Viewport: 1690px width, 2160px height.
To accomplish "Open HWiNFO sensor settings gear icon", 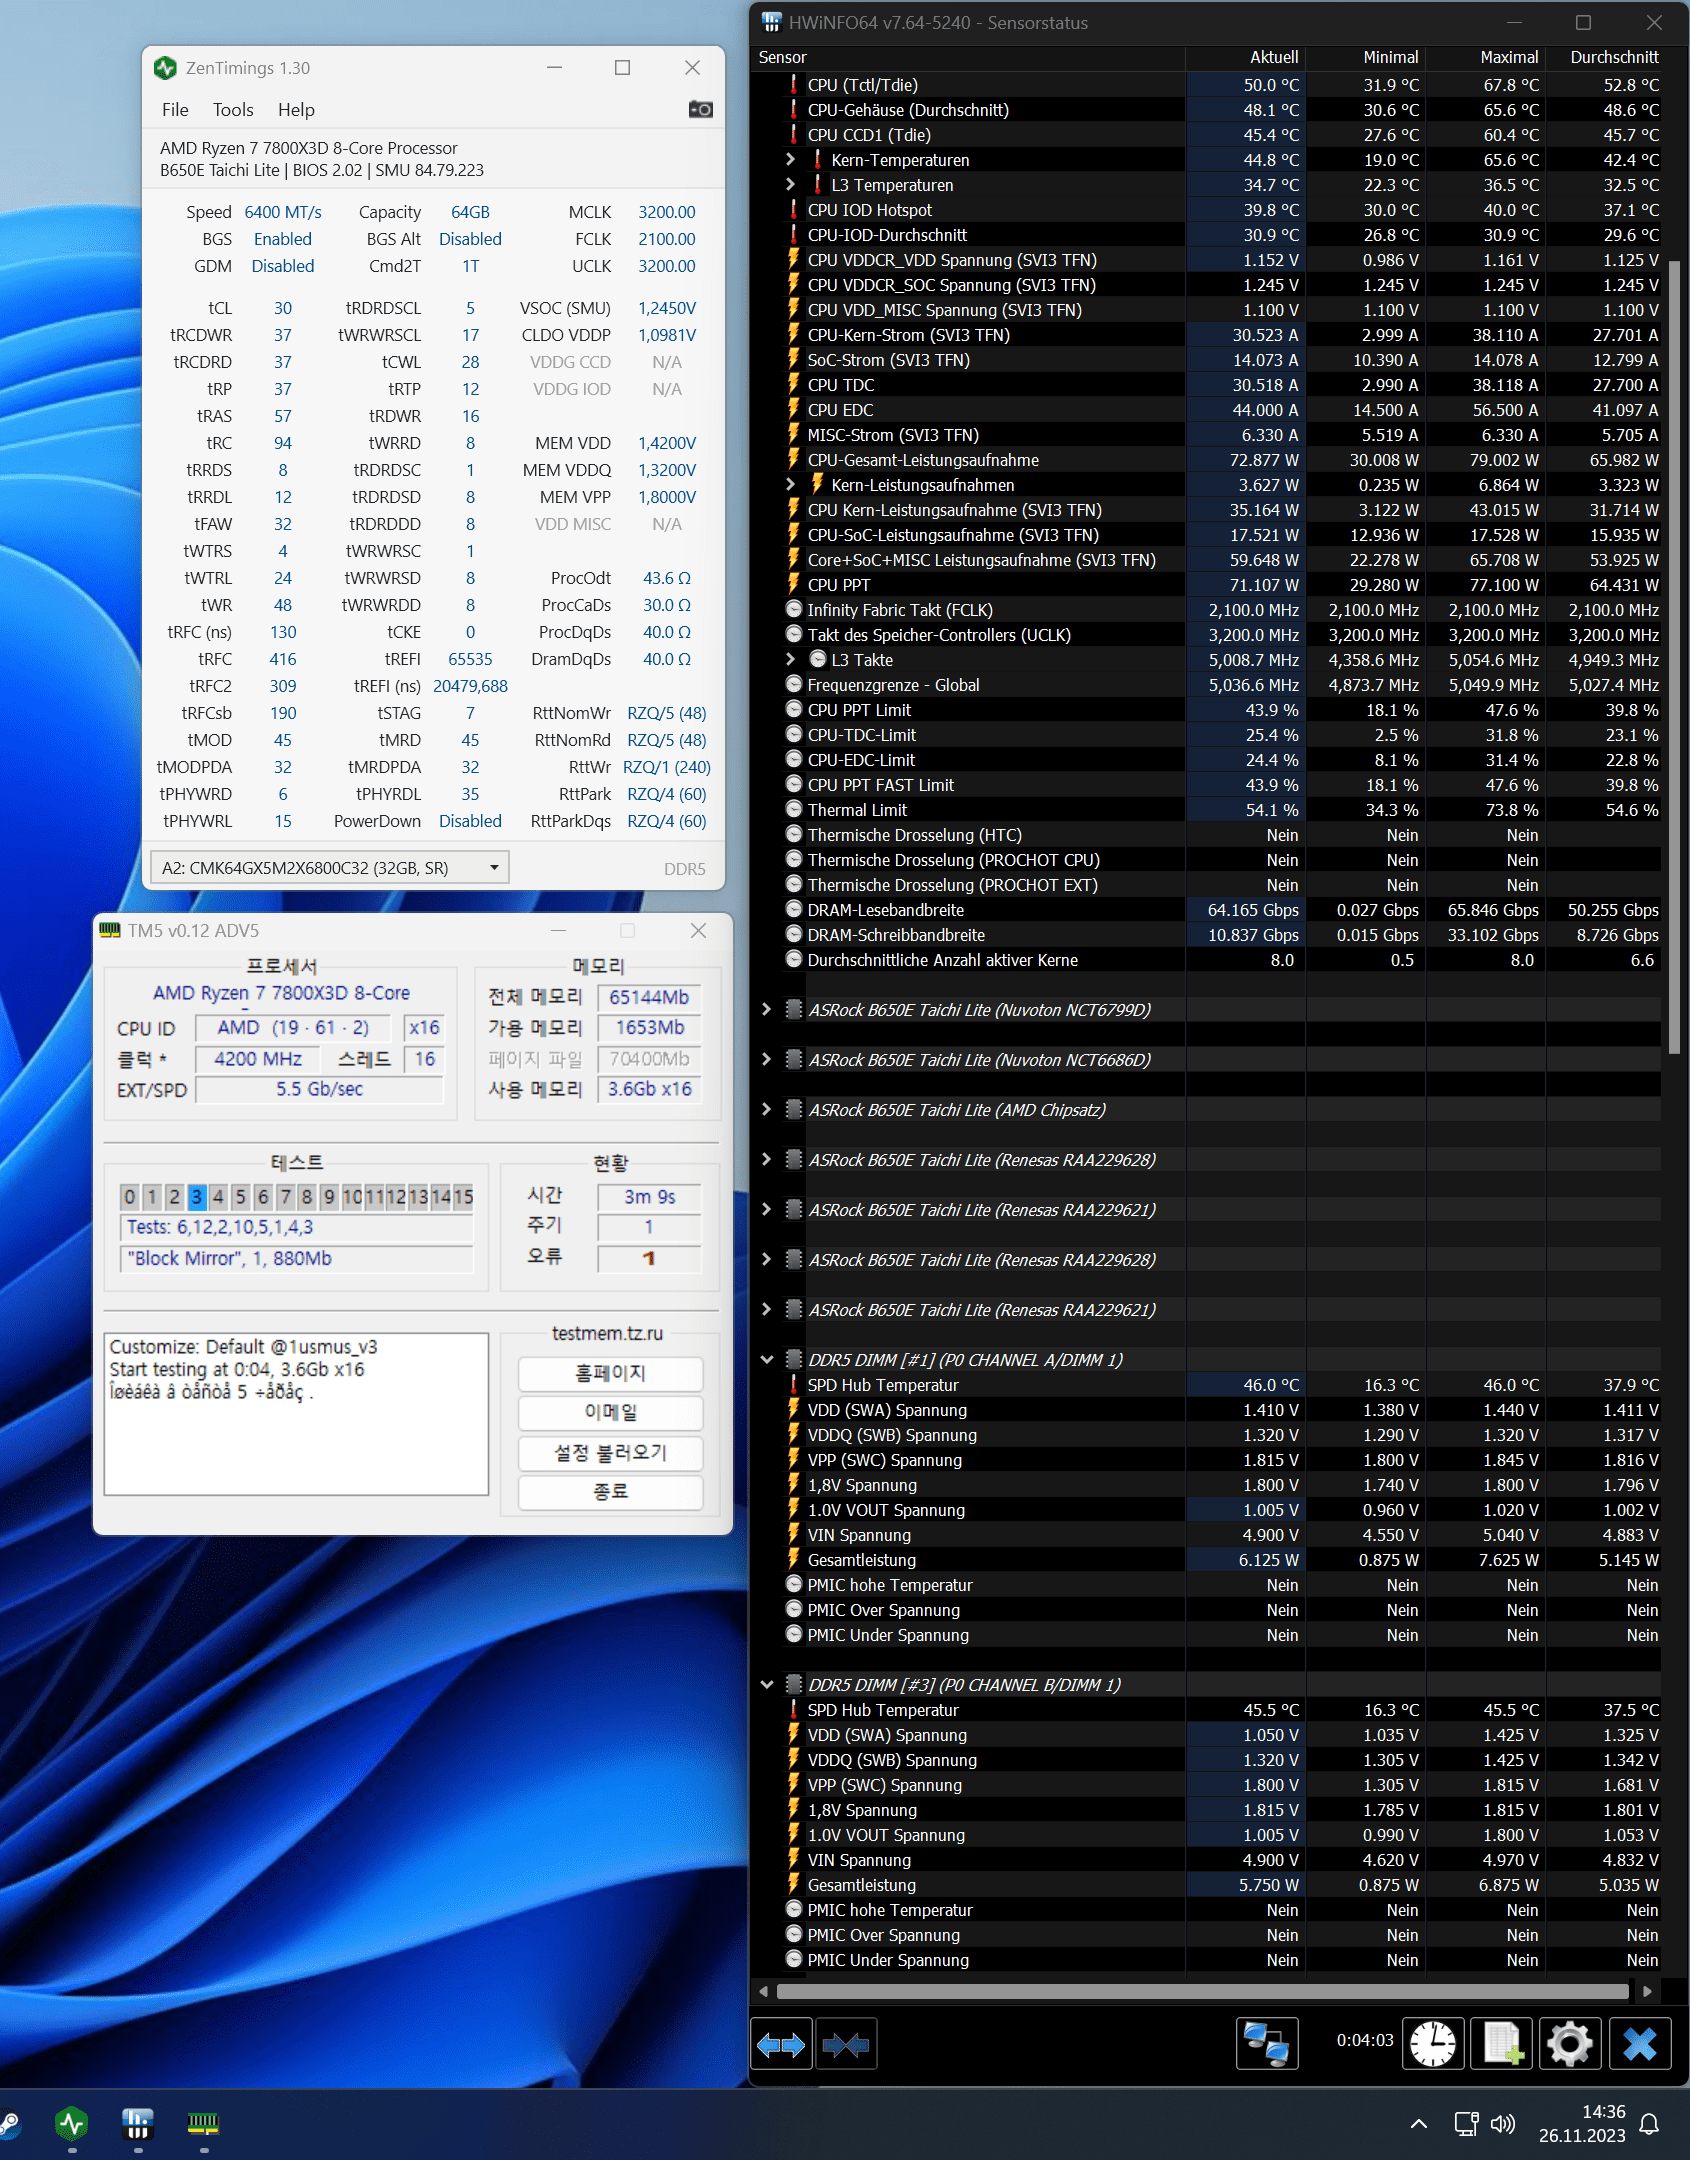I will 1570,2044.
